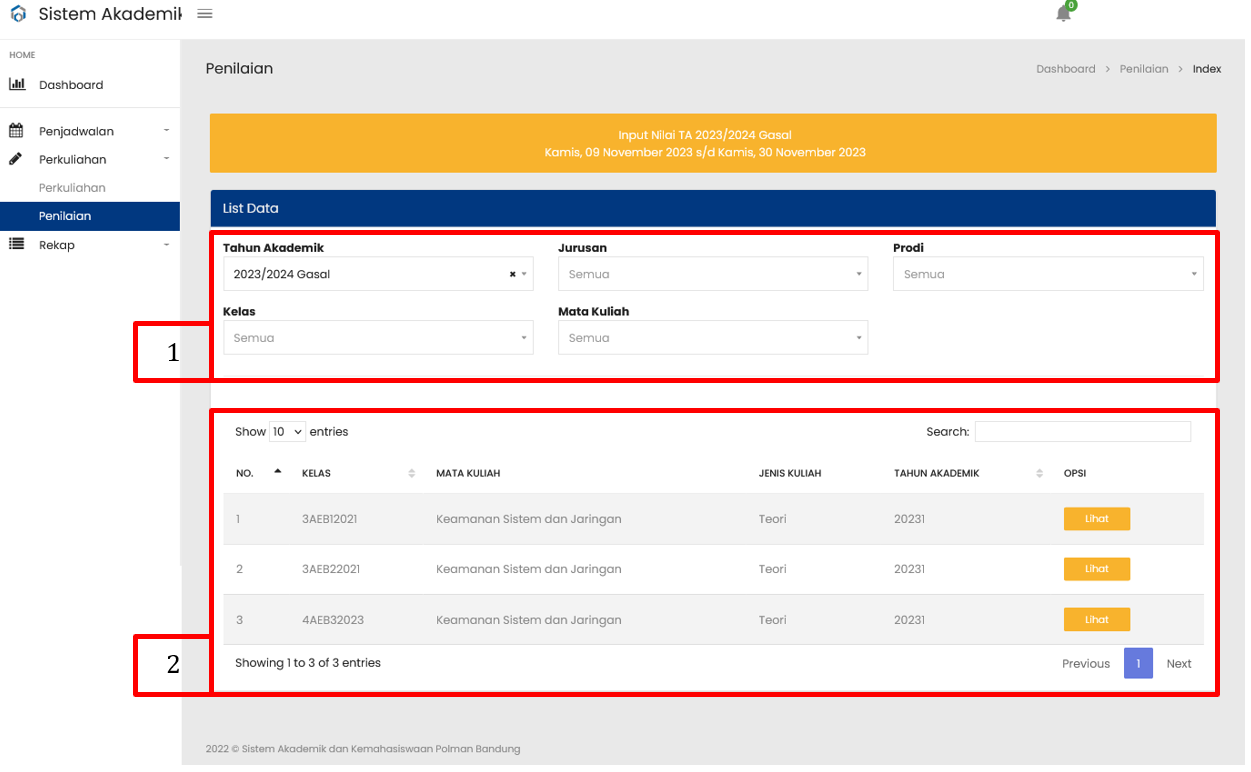1251x772 pixels.
Task: Change the Show entries count selector
Action: click(x=287, y=432)
